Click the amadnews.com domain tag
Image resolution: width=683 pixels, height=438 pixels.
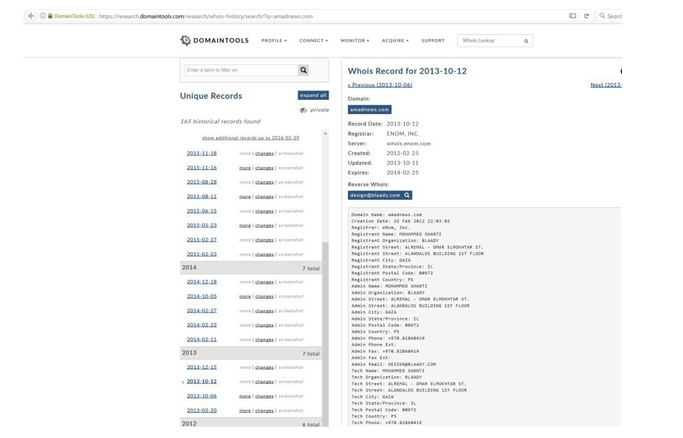(369, 110)
